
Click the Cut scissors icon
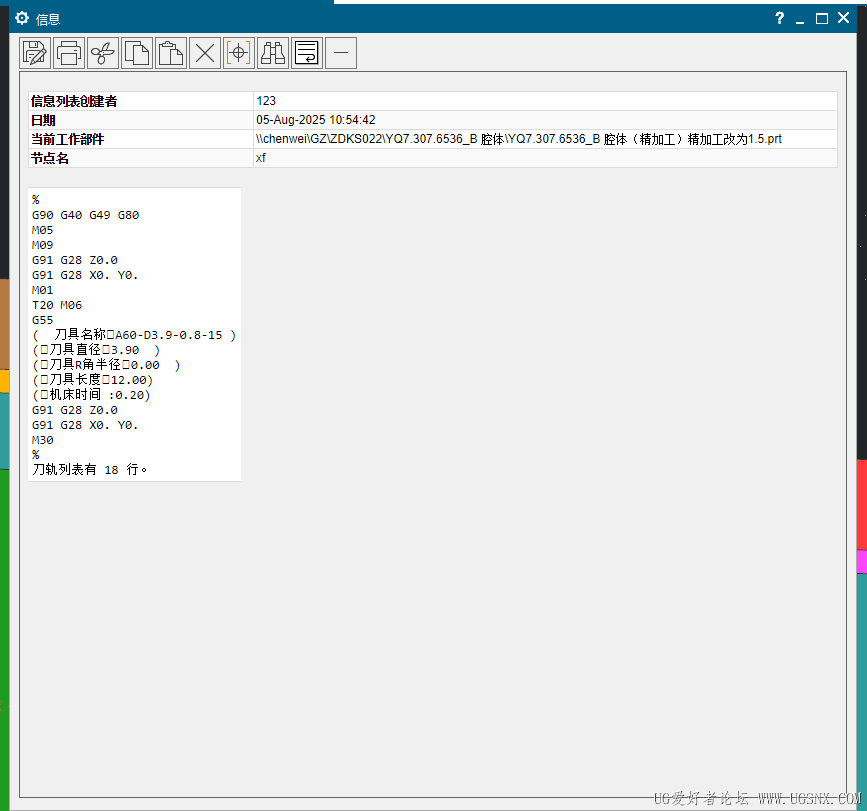click(103, 53)
